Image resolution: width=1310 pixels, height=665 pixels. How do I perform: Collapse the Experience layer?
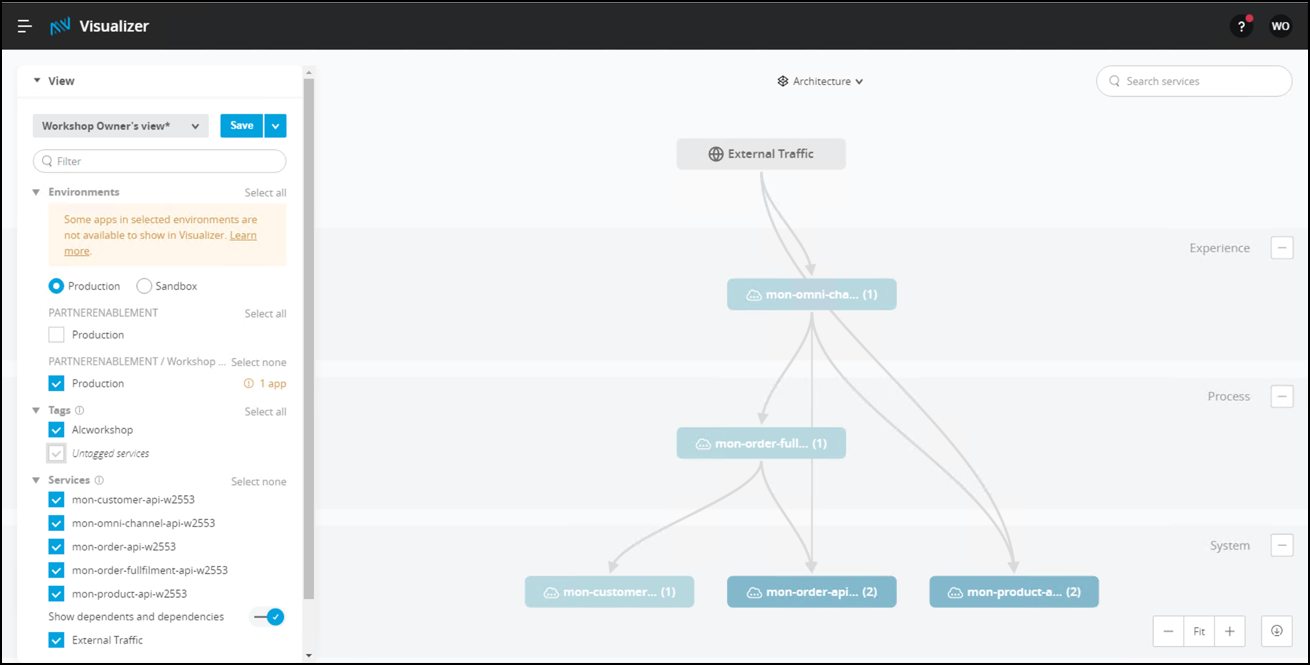1282,248
